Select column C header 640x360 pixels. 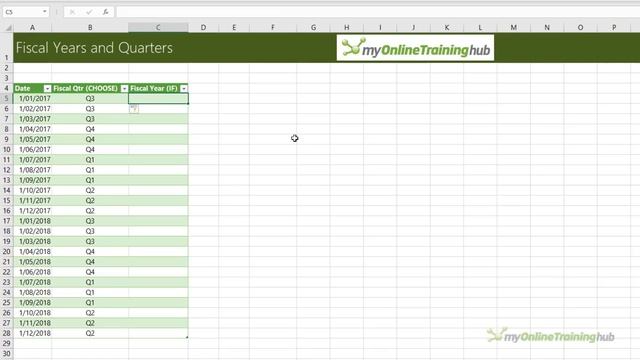pyautogui.click(x=158, y=27)
